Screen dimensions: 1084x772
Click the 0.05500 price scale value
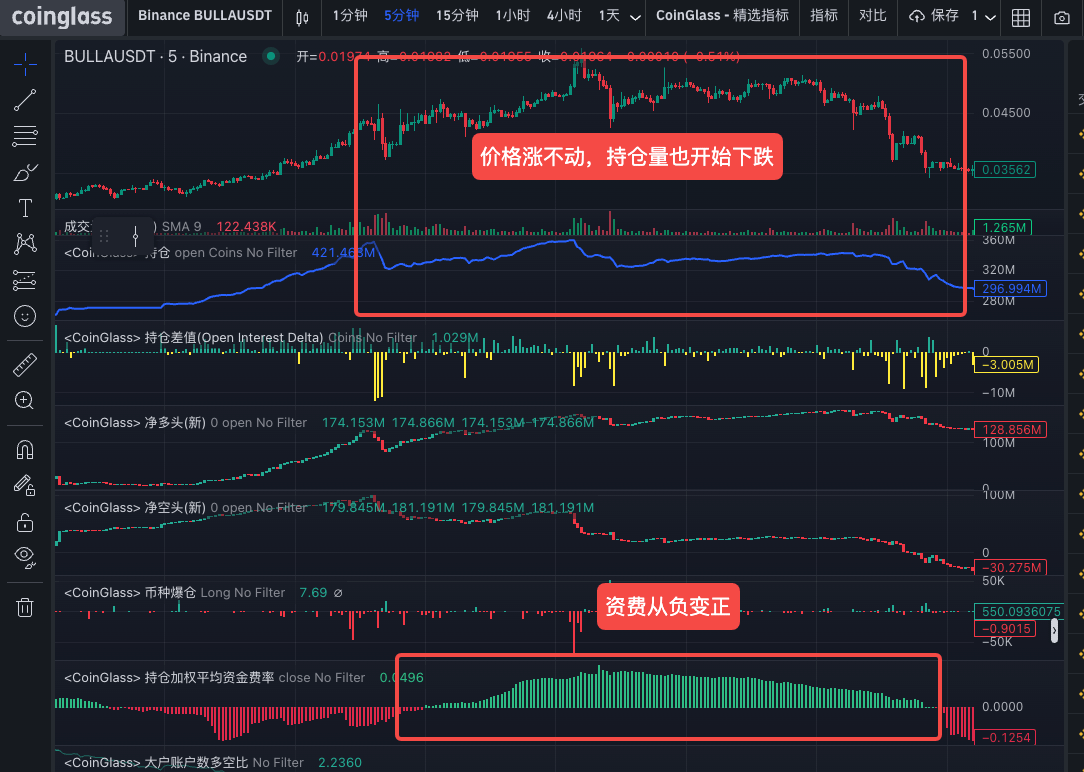1006,54
